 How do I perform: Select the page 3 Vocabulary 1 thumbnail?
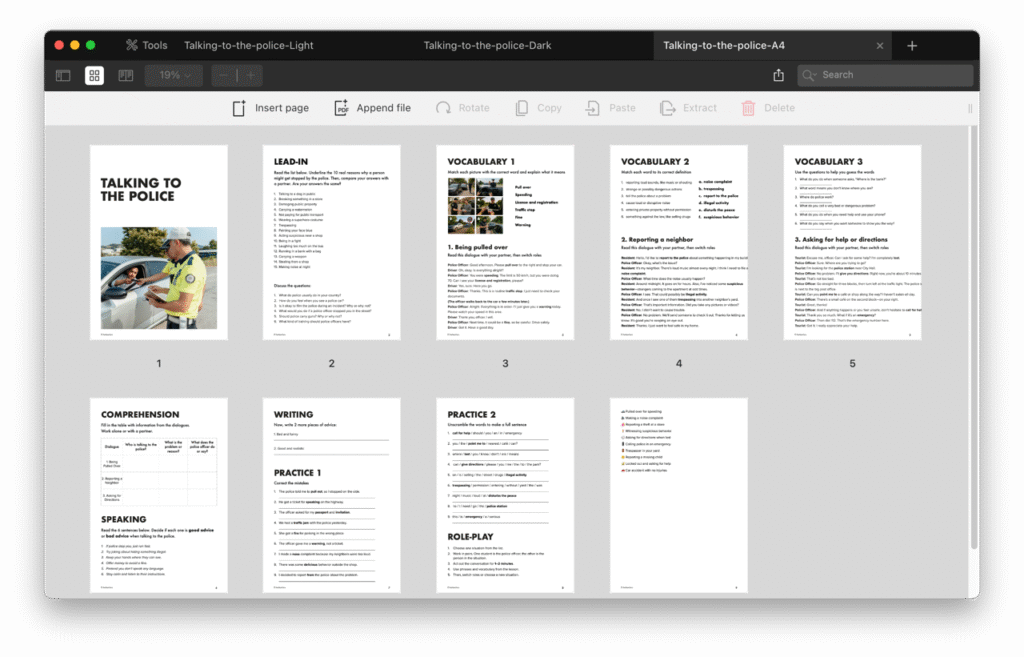tap(505, 242)
